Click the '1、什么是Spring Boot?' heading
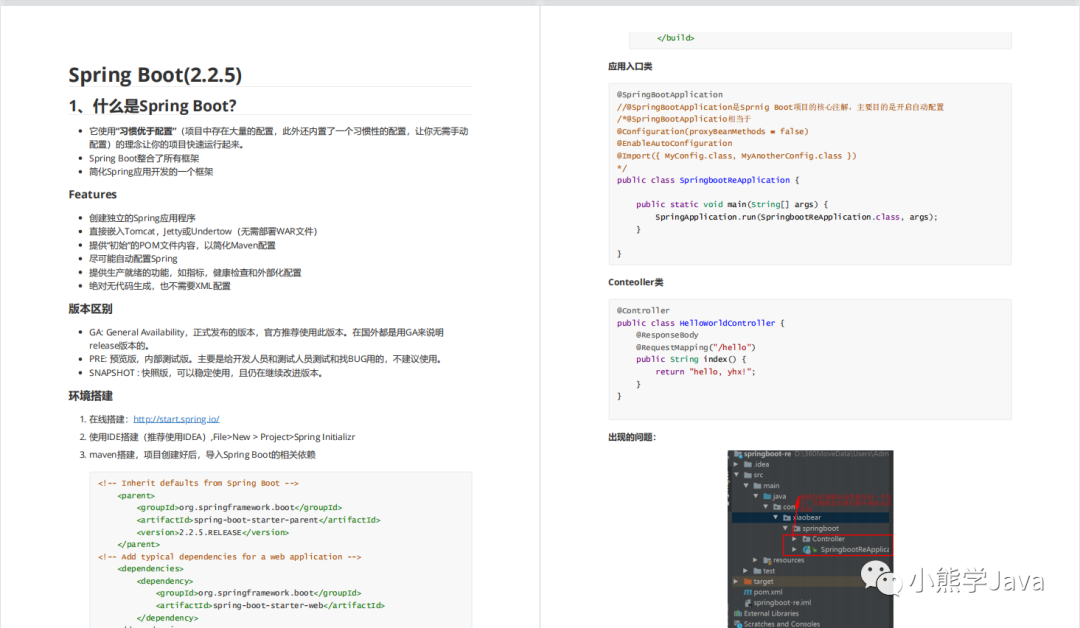This screenshot has height=628, width=1080. (152, 106)
